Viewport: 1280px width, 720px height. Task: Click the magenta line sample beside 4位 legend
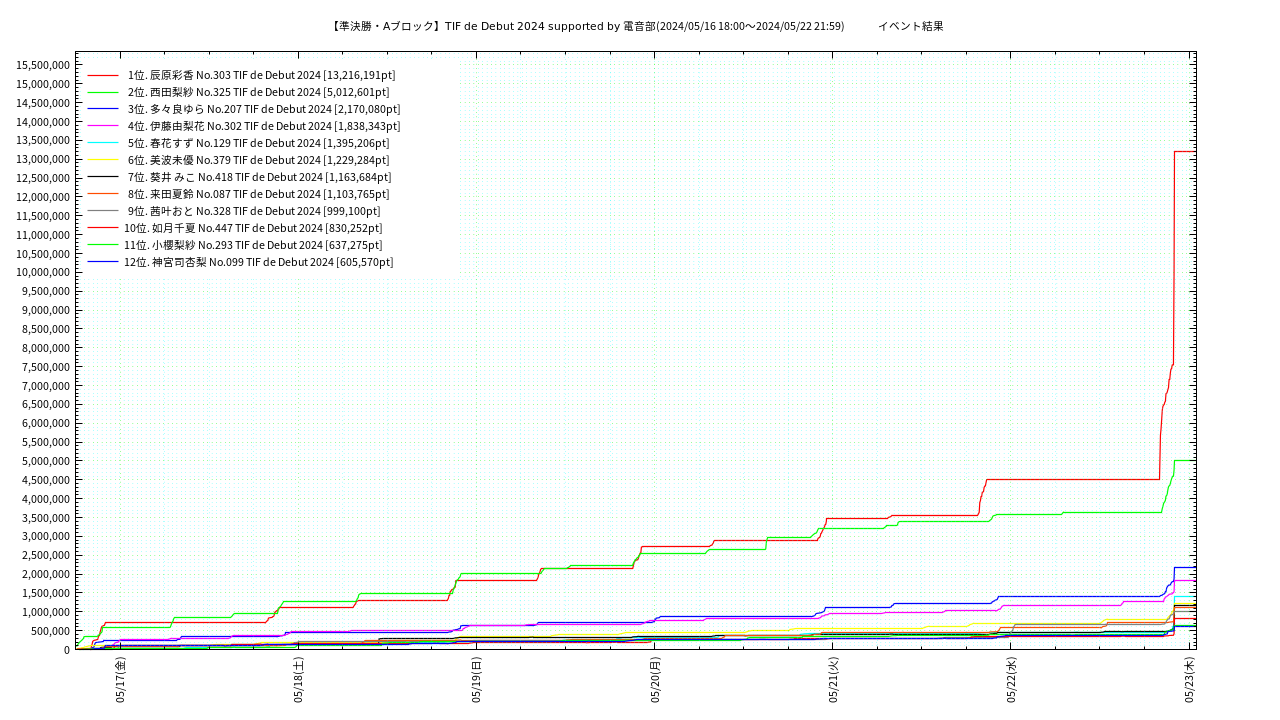(x=103, y=126)
